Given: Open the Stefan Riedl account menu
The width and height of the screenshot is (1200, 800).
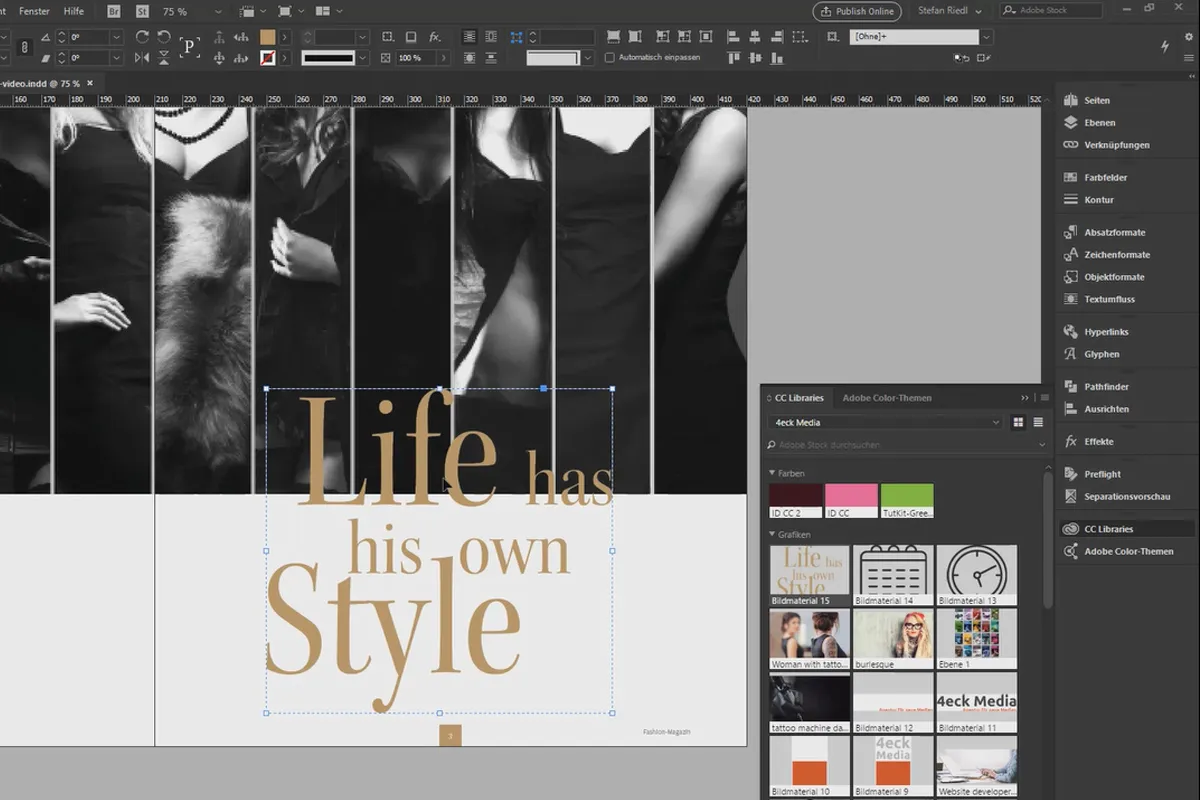Looking at the screenshot, I should tap(949, 11).
